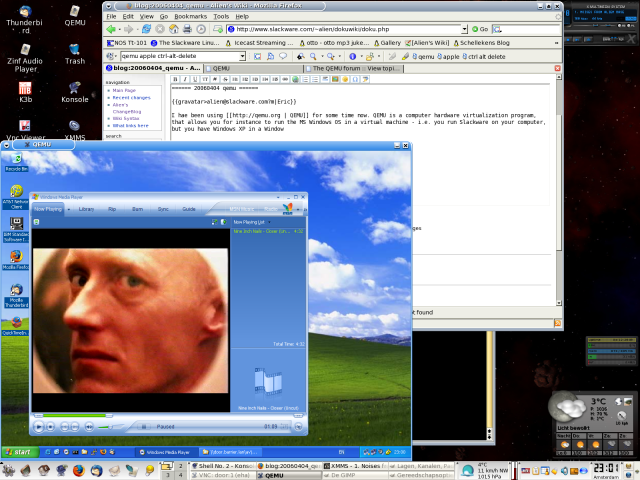Expand the Google toolbar search dropdown
Image resolution: width=640 pixels, height=480 pixels.
click(x=242, y=56)
